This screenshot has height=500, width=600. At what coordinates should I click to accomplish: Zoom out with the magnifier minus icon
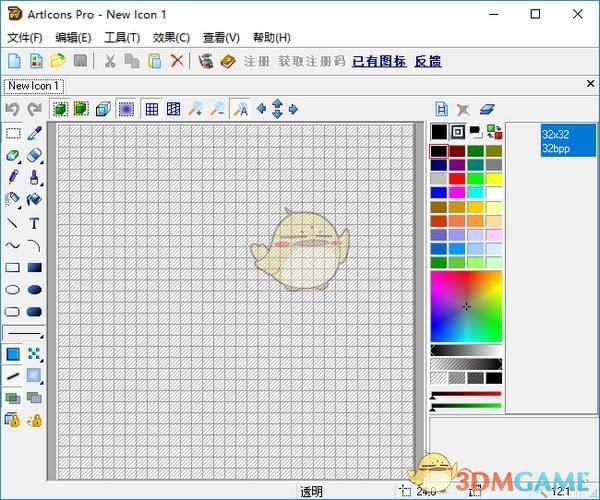pyautogui.click(x=217, y=109)
